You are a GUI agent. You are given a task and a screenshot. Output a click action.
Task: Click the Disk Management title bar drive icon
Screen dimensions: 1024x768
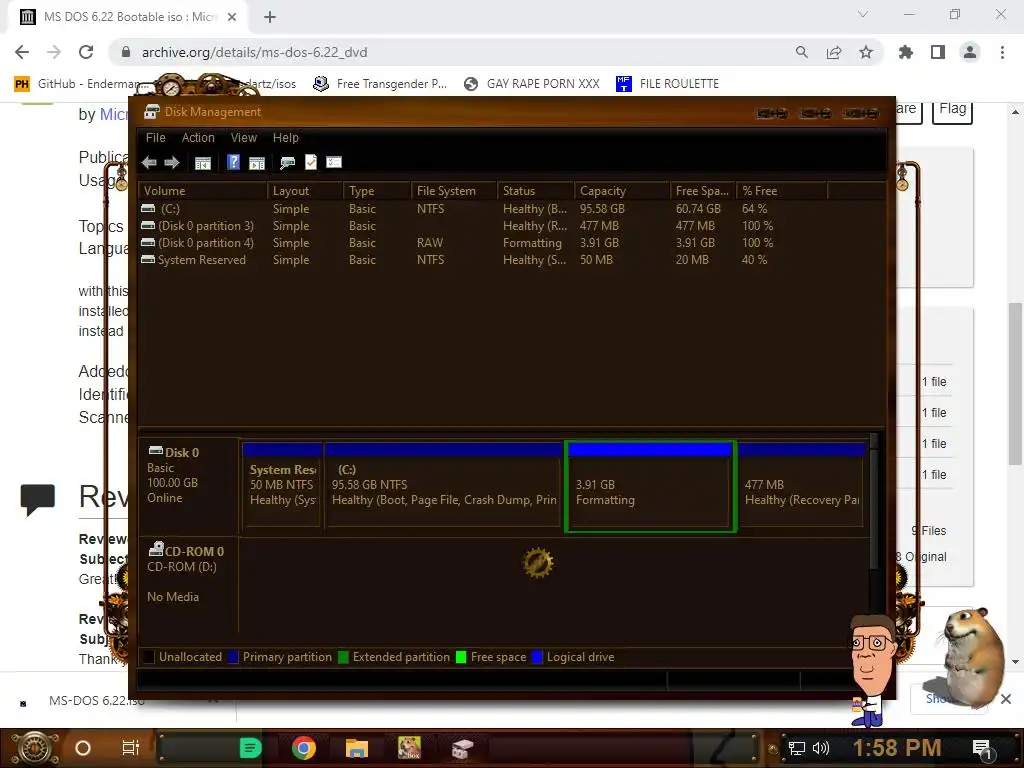click(x=152, y=112)
